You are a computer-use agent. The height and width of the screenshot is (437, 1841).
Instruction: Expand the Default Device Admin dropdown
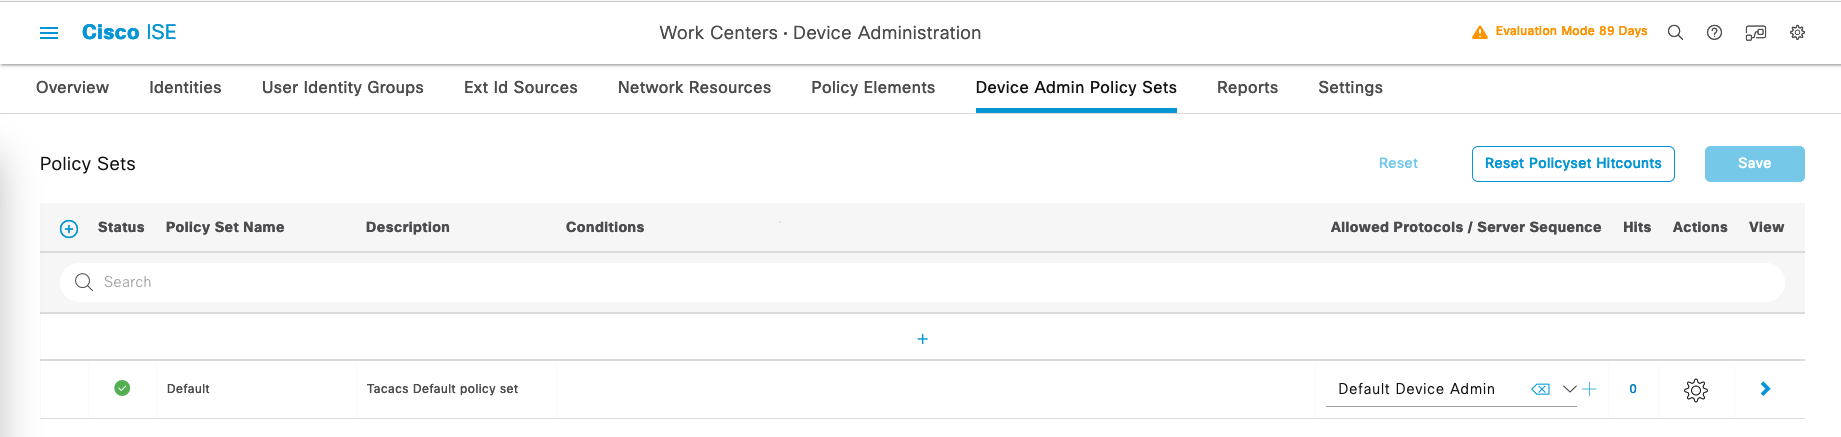pyautogui.click(x=1569, y=389)
